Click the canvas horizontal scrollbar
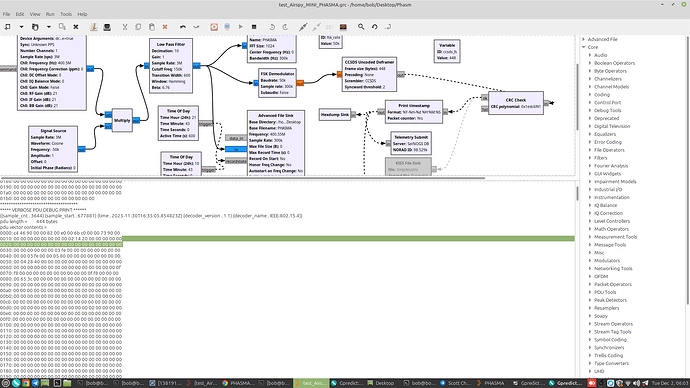 (242, 178)
